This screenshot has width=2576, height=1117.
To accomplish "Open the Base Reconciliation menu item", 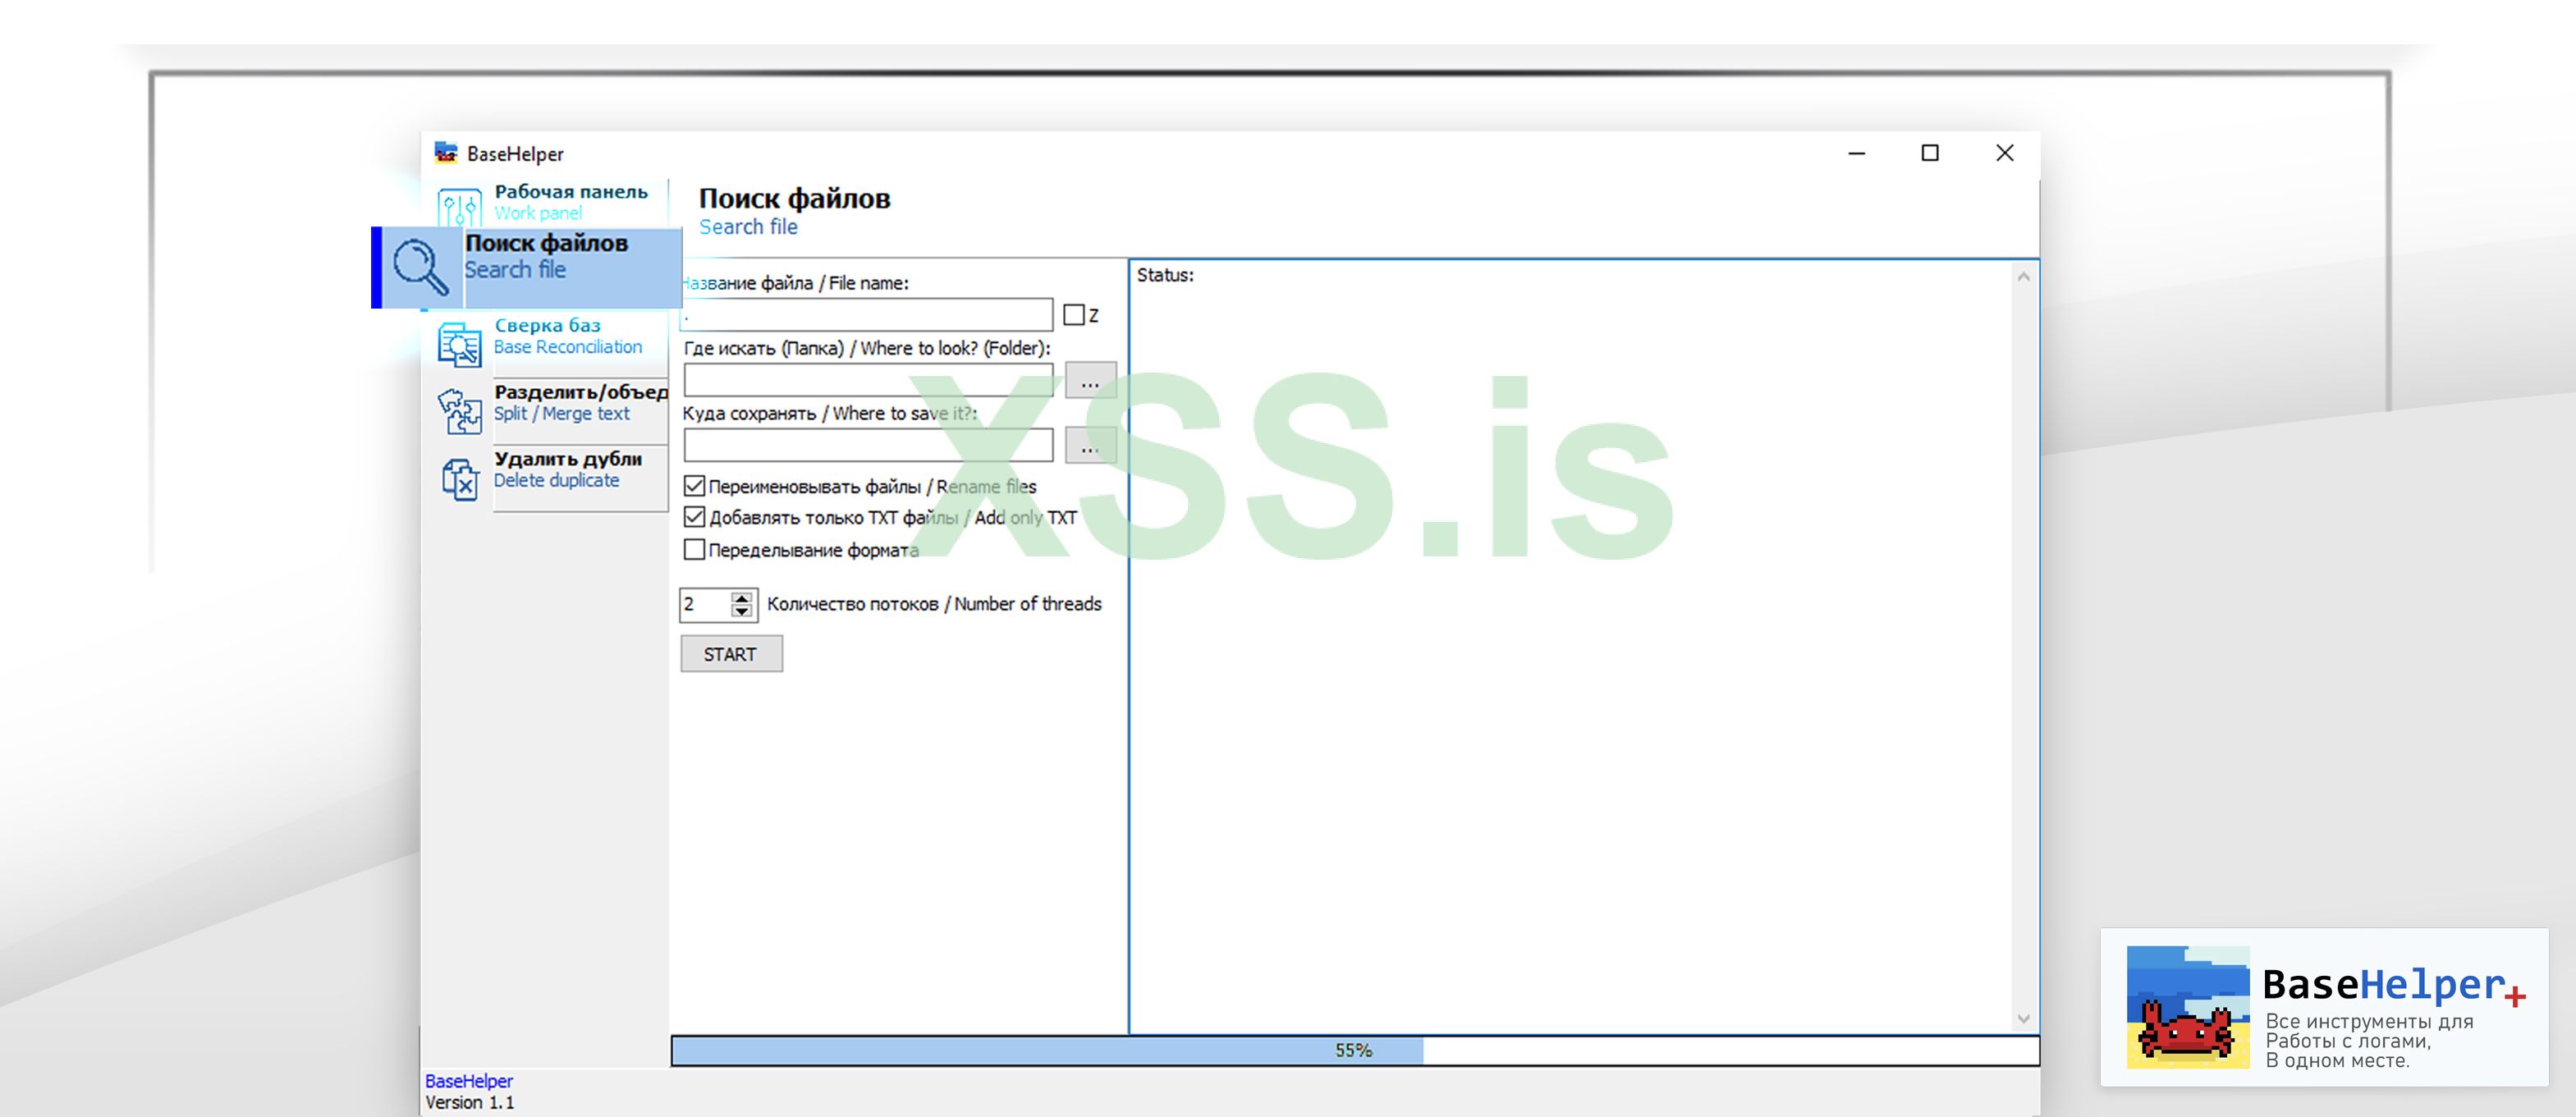I will point(567,336).
